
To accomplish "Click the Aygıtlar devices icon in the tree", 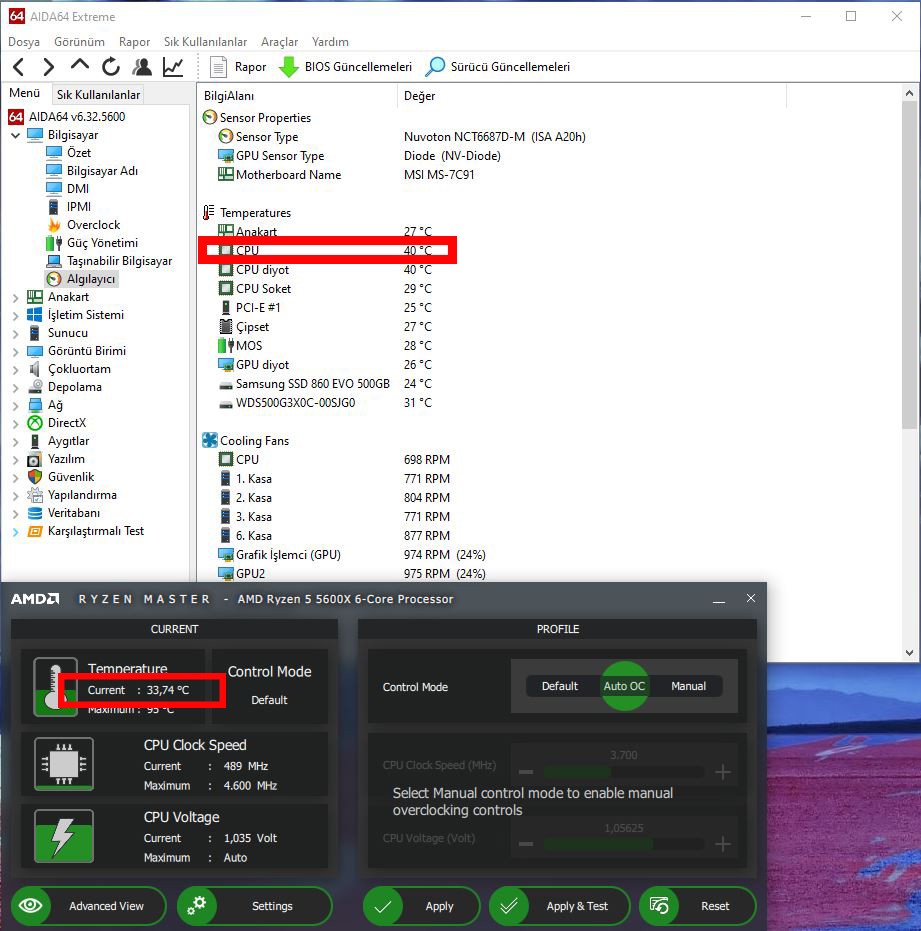I will click(x=35, y=441).
